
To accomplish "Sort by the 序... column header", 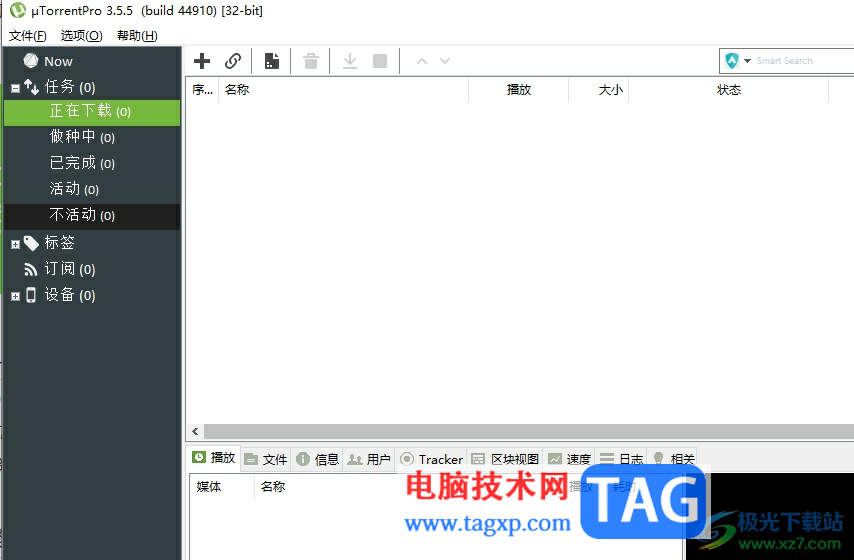I will coord(202,90).
